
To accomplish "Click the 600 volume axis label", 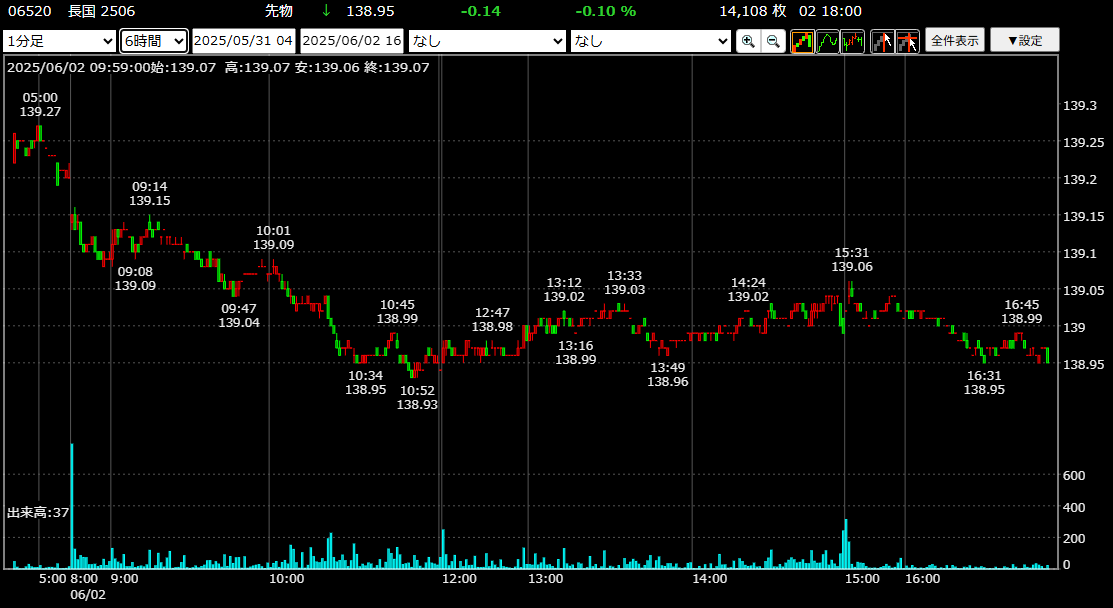I will [x=1073, y=475].
